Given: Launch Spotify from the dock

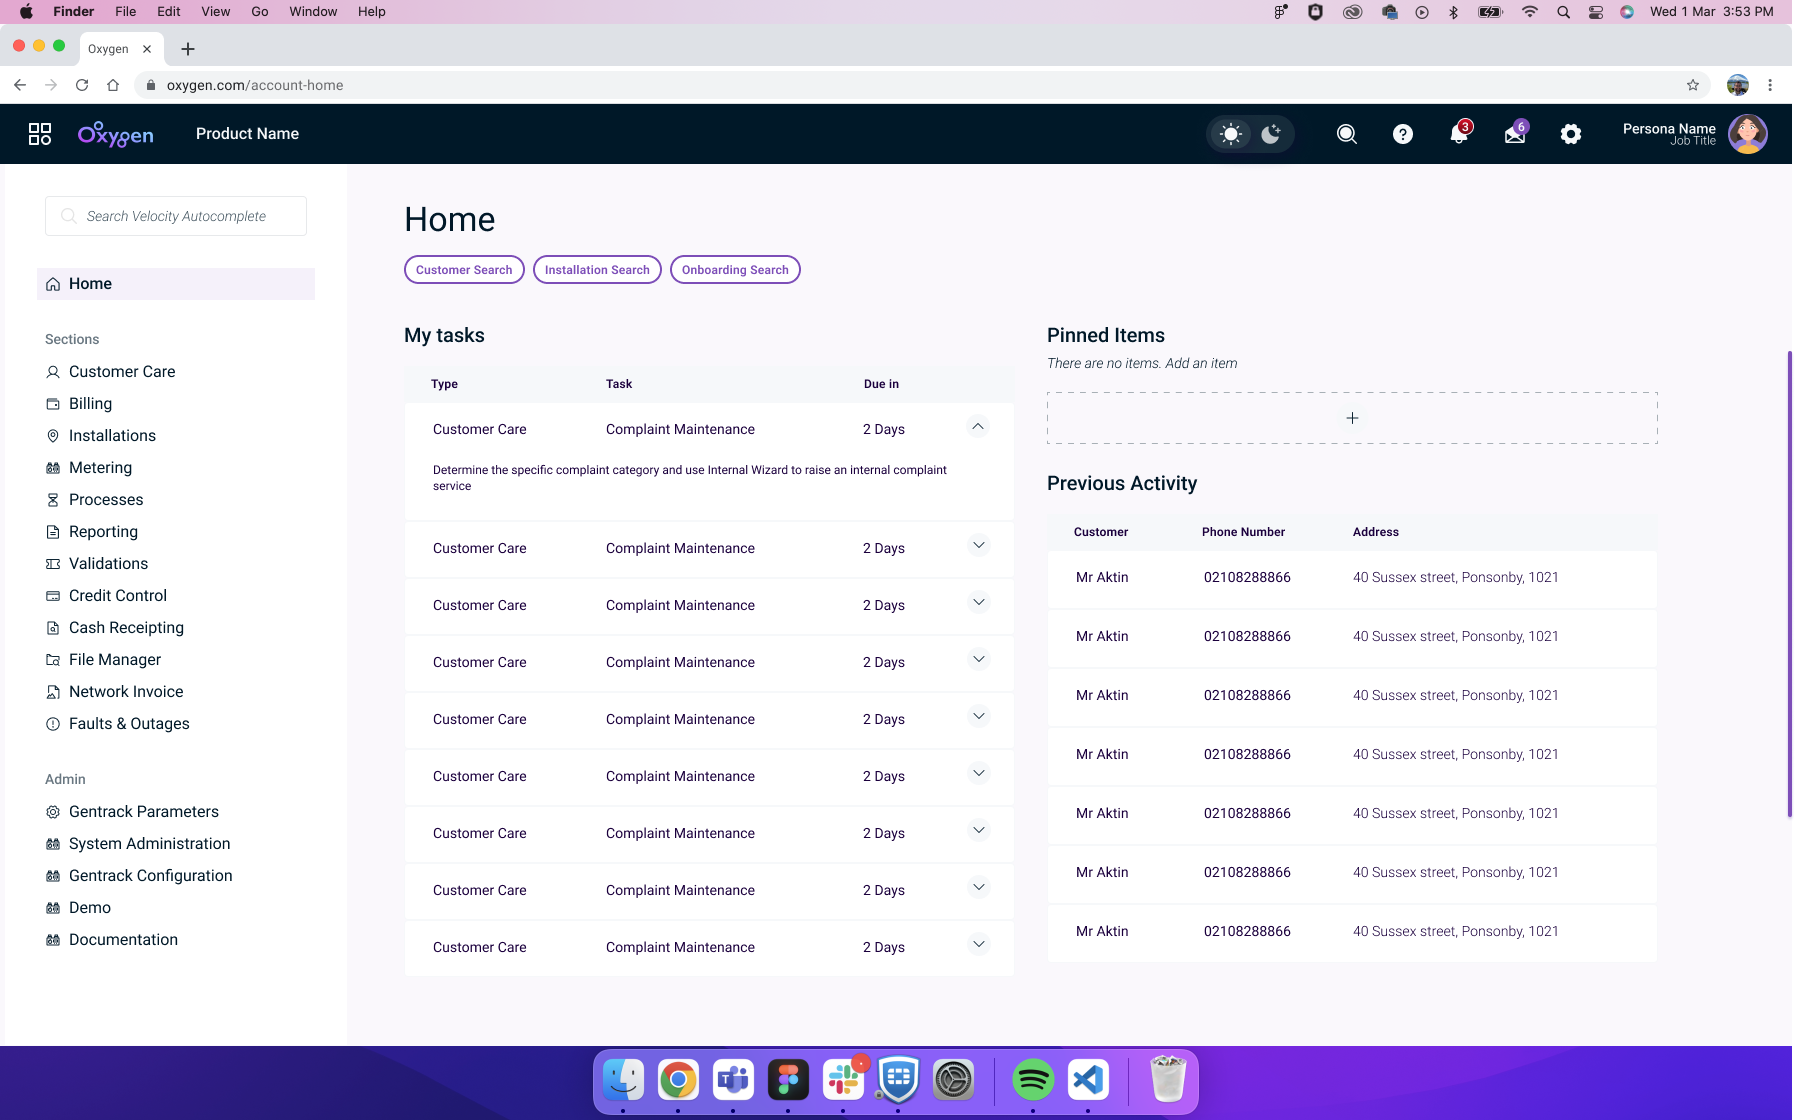Looking at the screenshot, I should click(x=1032, y=1080).
